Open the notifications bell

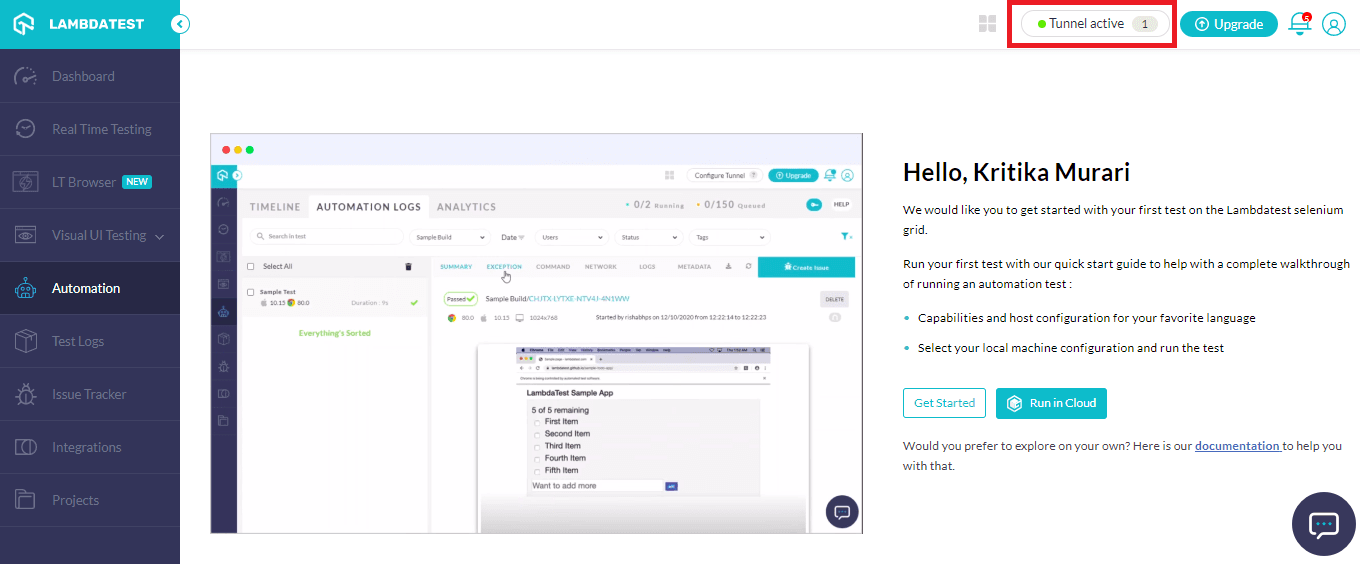(1300, 24)
